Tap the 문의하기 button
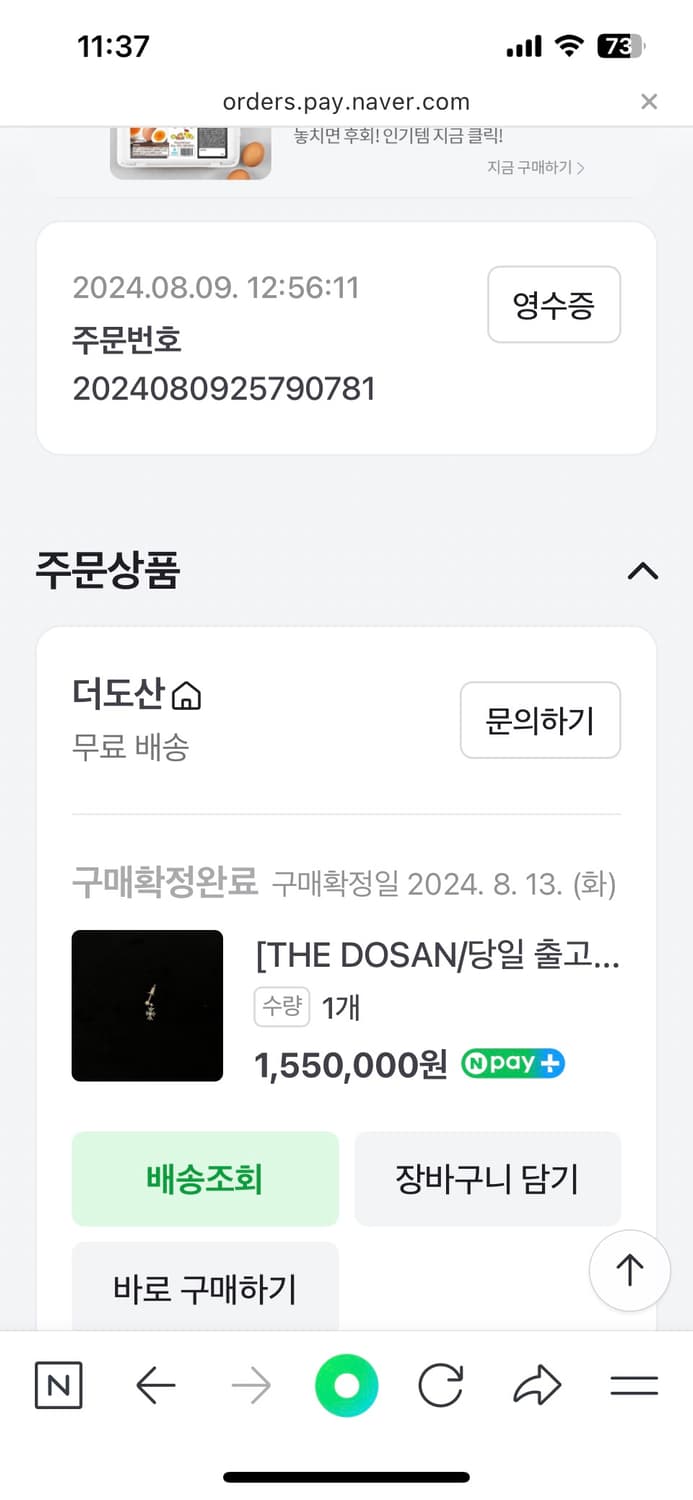The image size is (693, 1500). point(540,720)
